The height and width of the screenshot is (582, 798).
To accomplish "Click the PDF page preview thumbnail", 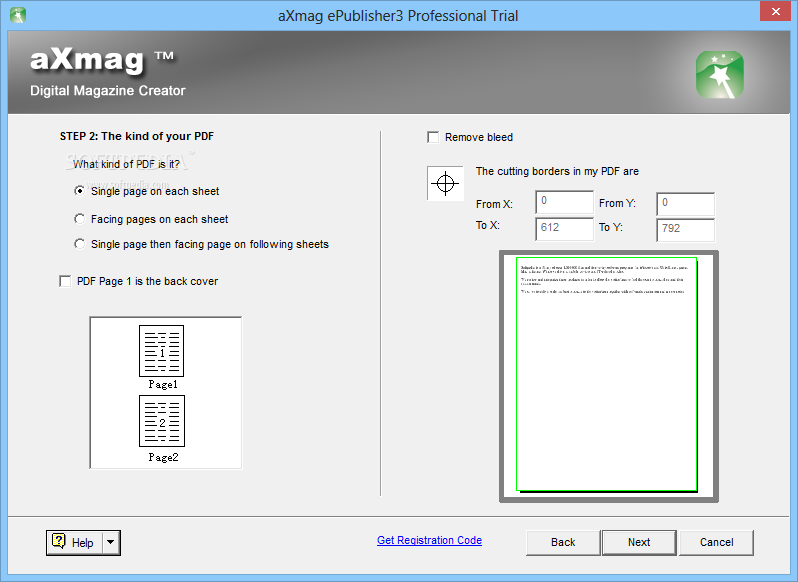I will click(x=609, y=376).
